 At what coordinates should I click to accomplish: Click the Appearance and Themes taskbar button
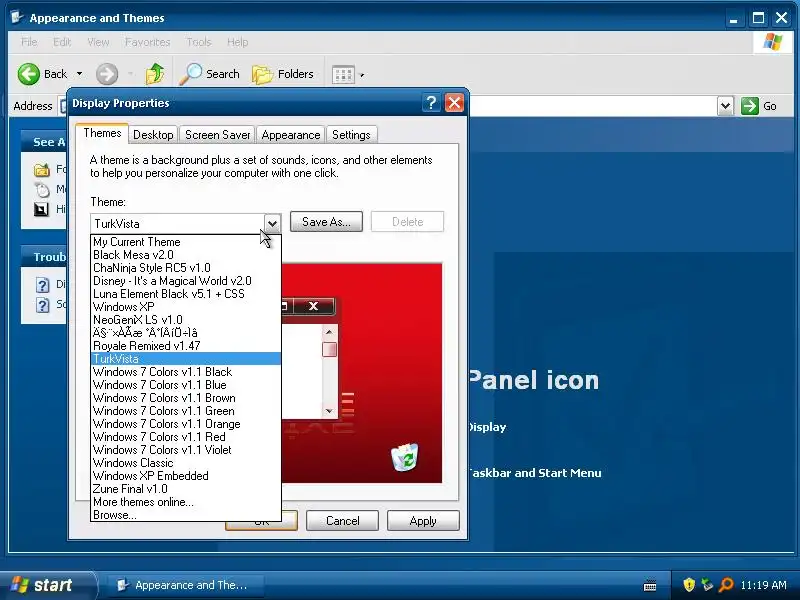[x=186, y=585]
